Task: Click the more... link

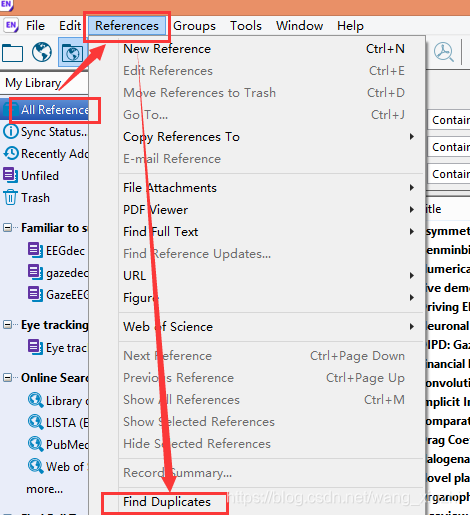Action: click(x=44, y=489)
